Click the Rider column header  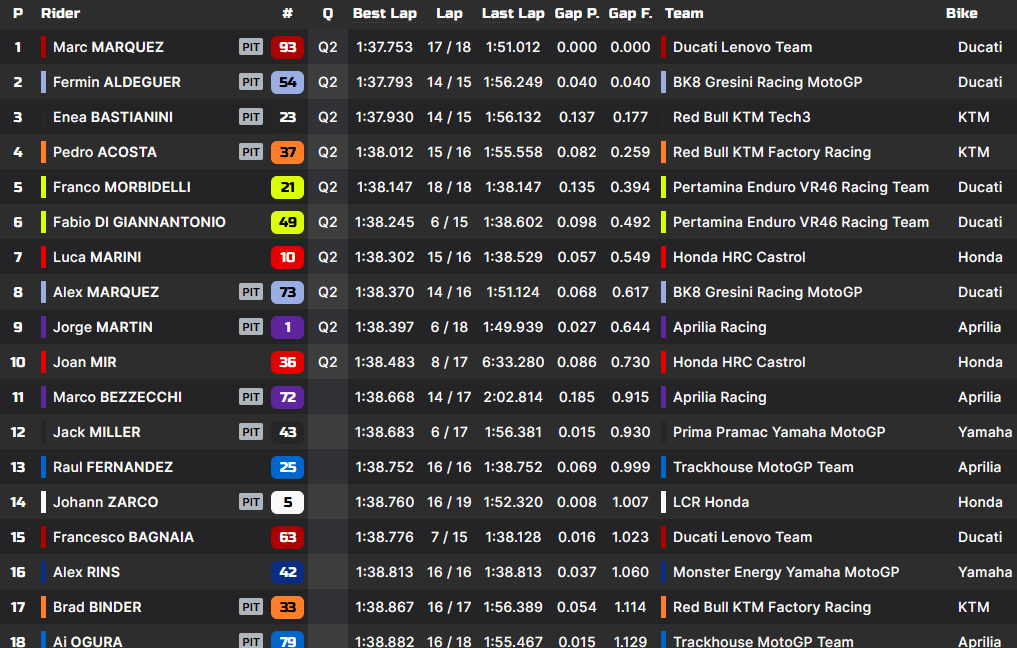[60, 14]
